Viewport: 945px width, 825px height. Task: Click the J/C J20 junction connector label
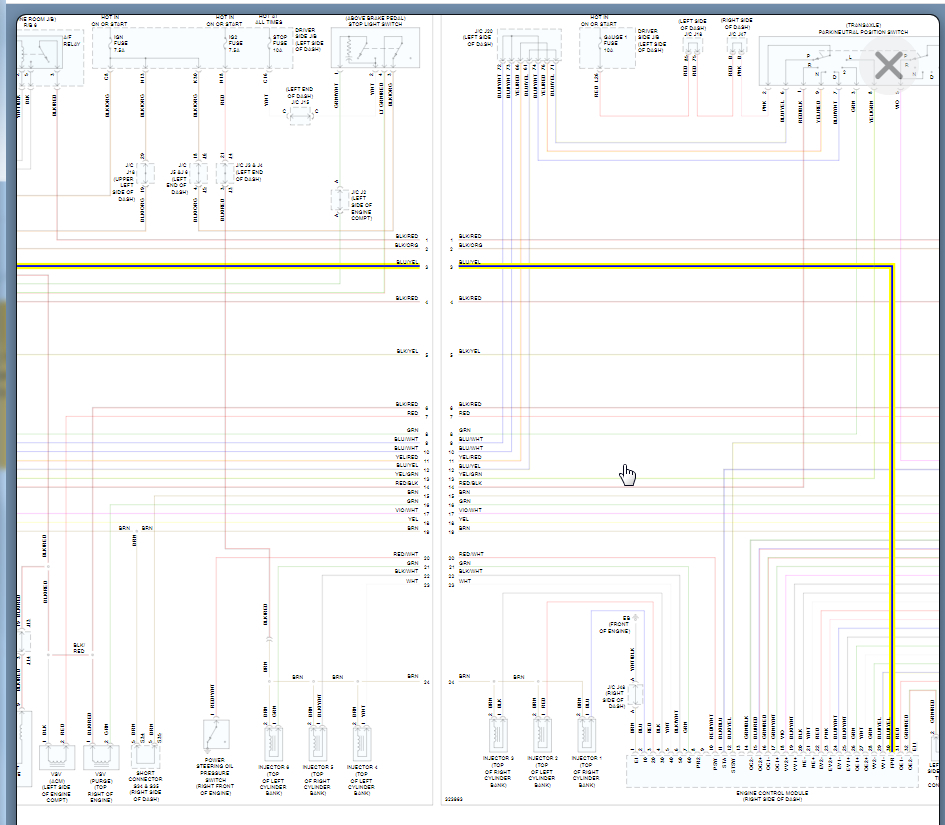pos(479,37)
